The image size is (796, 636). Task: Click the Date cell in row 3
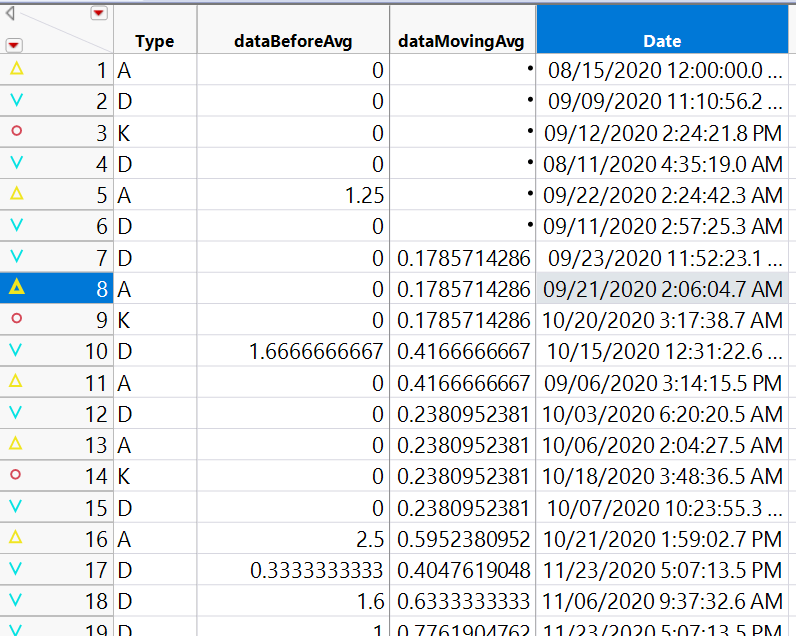(662, 133)
